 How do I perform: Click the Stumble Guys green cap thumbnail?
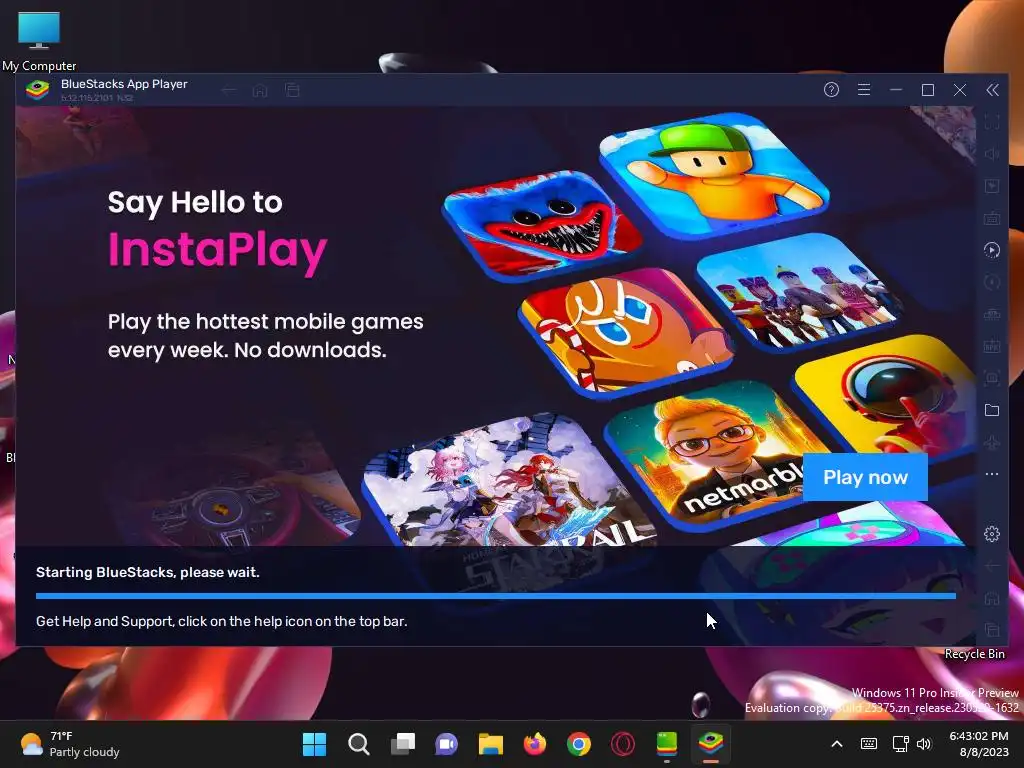(x=714, y=175)
